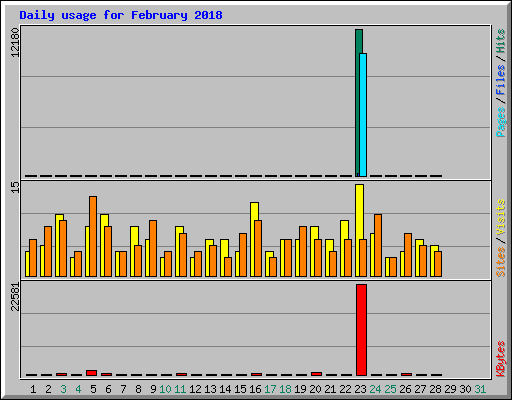
Task: Click day 28 on the x-axis
Action: click(x=435, y=389)
